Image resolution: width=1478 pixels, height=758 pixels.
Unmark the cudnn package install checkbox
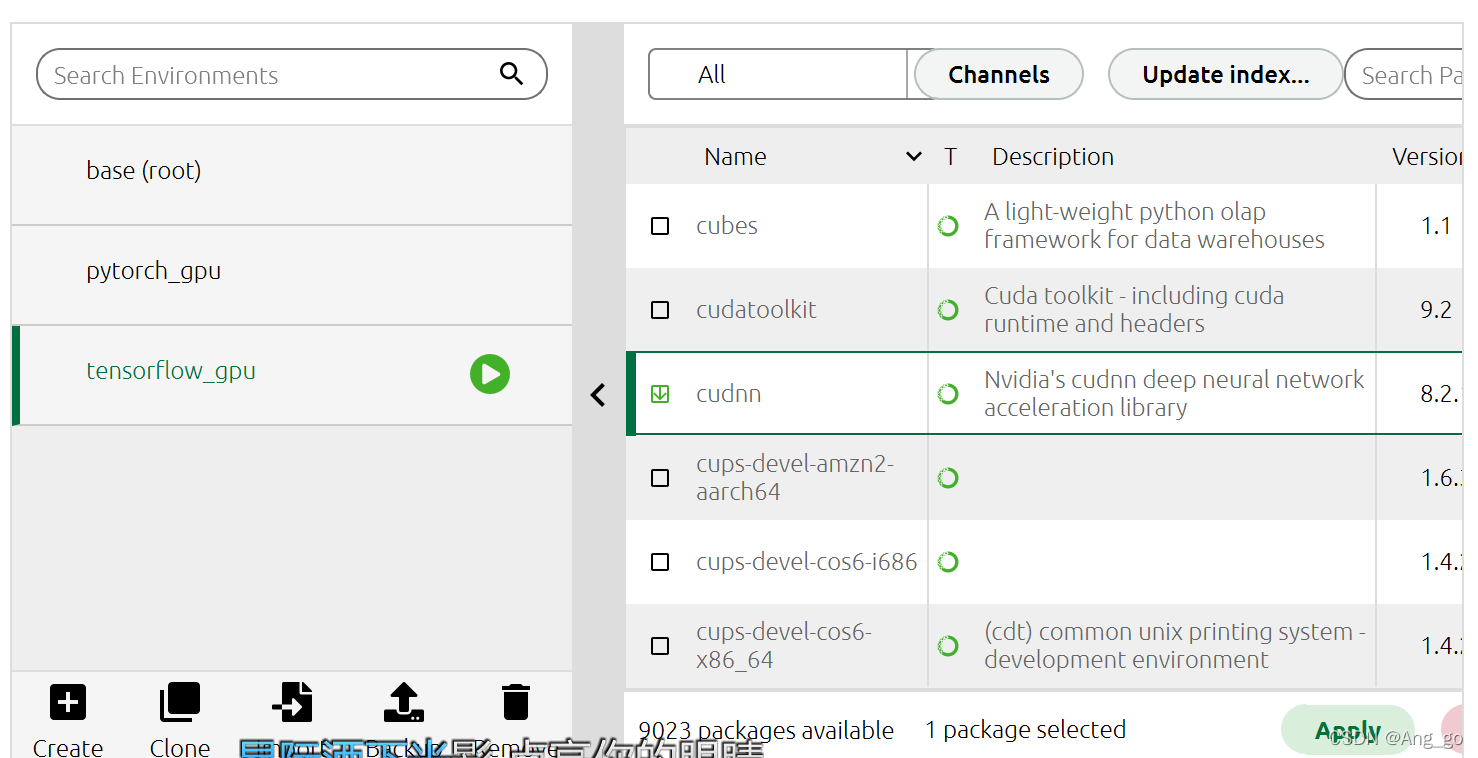click(x=660, y=394)
